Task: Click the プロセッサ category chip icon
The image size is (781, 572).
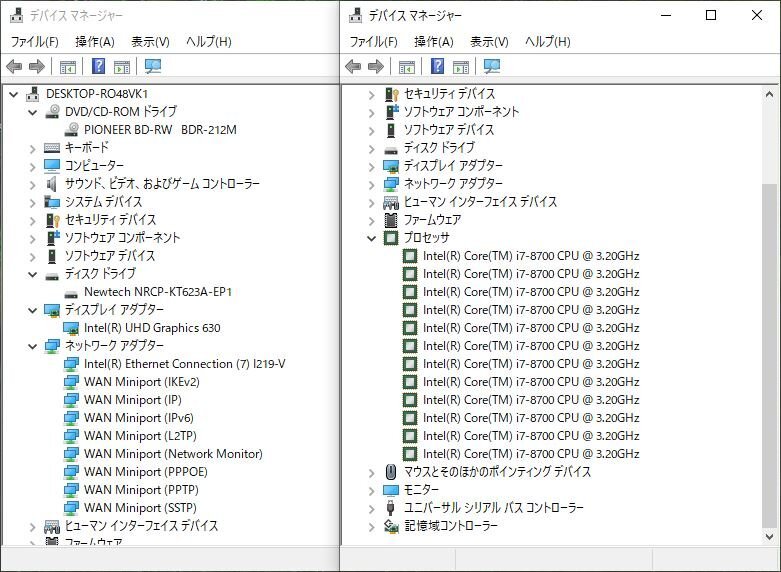Action: (391, 238)
